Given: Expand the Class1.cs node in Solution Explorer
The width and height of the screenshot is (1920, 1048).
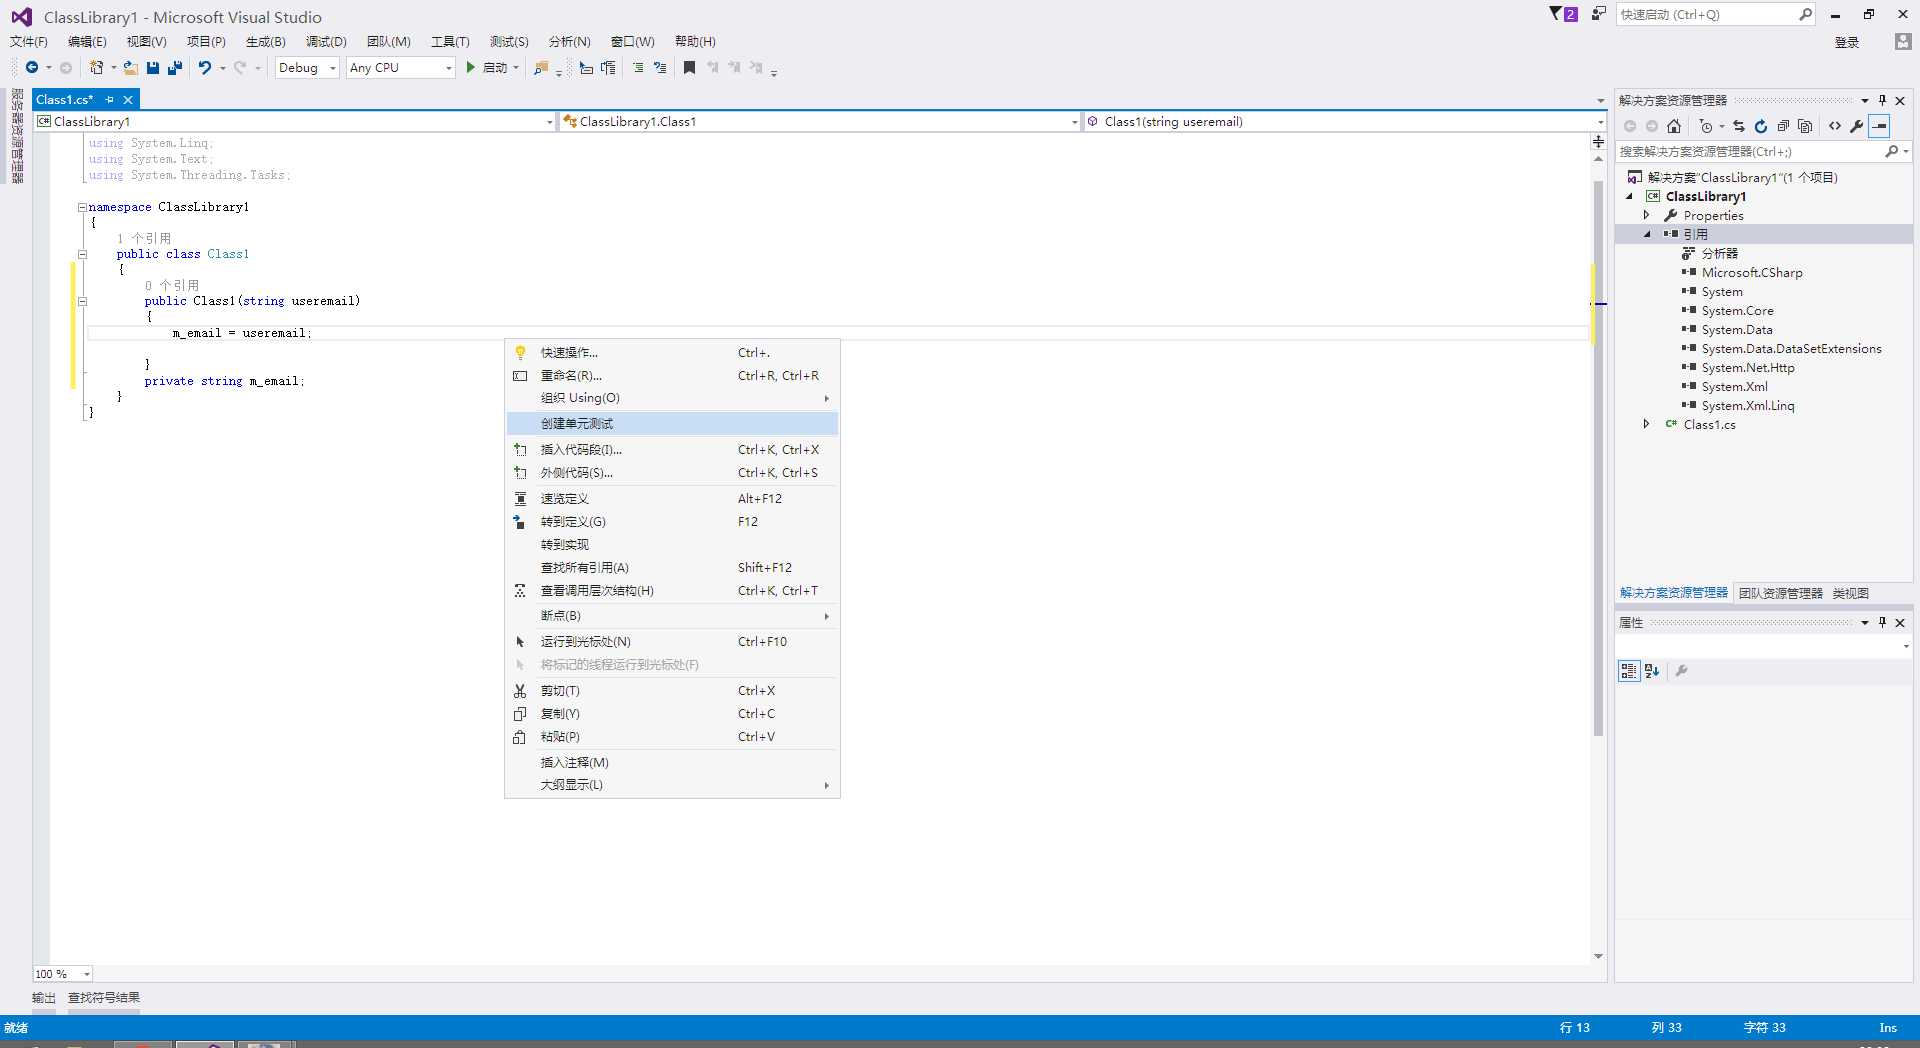Looking at the screenshot, I should click(x=1646, y=424).
